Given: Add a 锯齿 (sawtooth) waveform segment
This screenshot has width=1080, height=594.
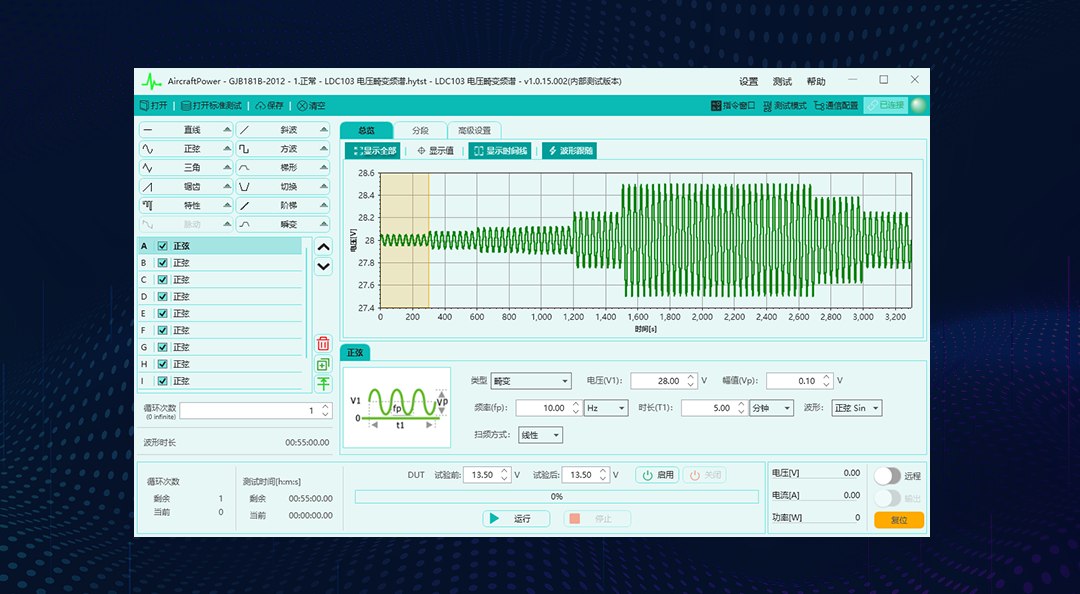Looking at the screenshot, I should 186,187.
